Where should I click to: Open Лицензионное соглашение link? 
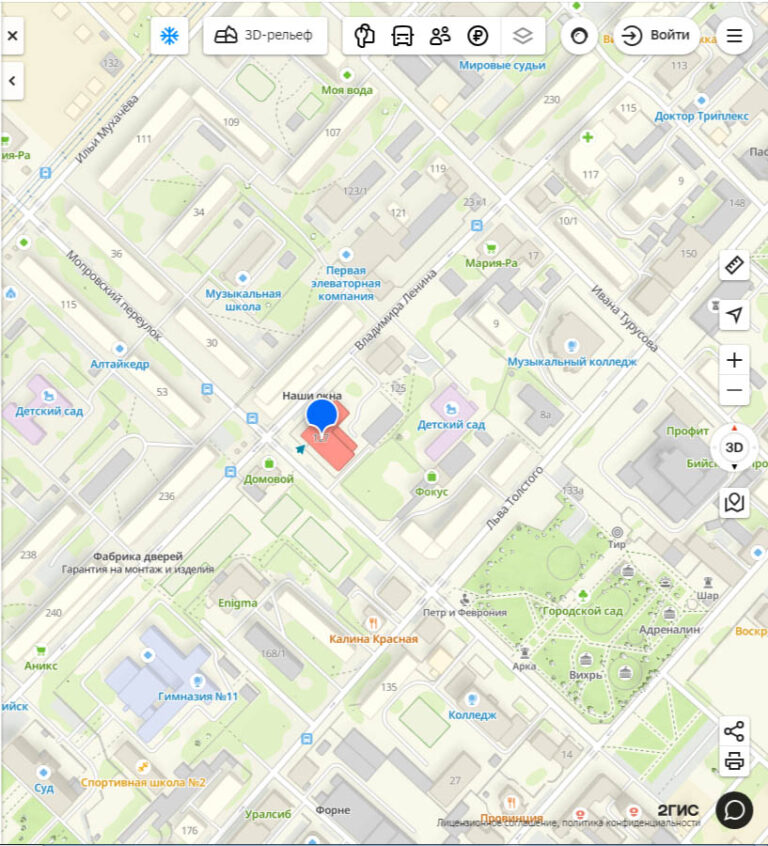[497, 823]
